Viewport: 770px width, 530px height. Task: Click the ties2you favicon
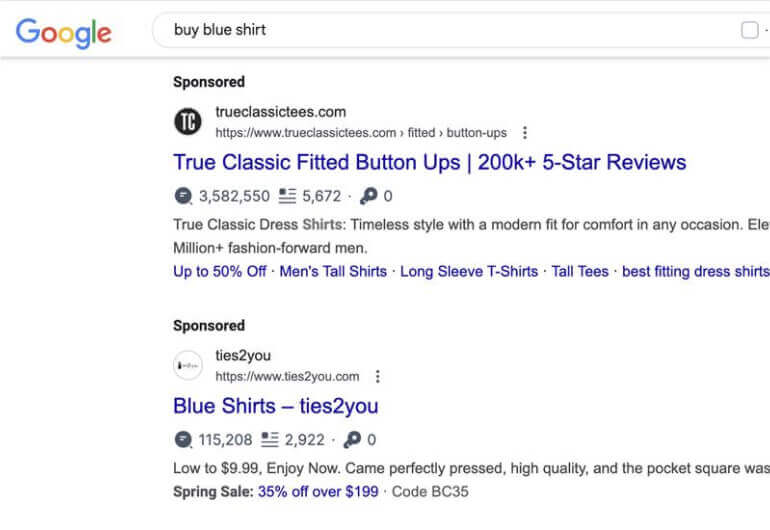188,365
